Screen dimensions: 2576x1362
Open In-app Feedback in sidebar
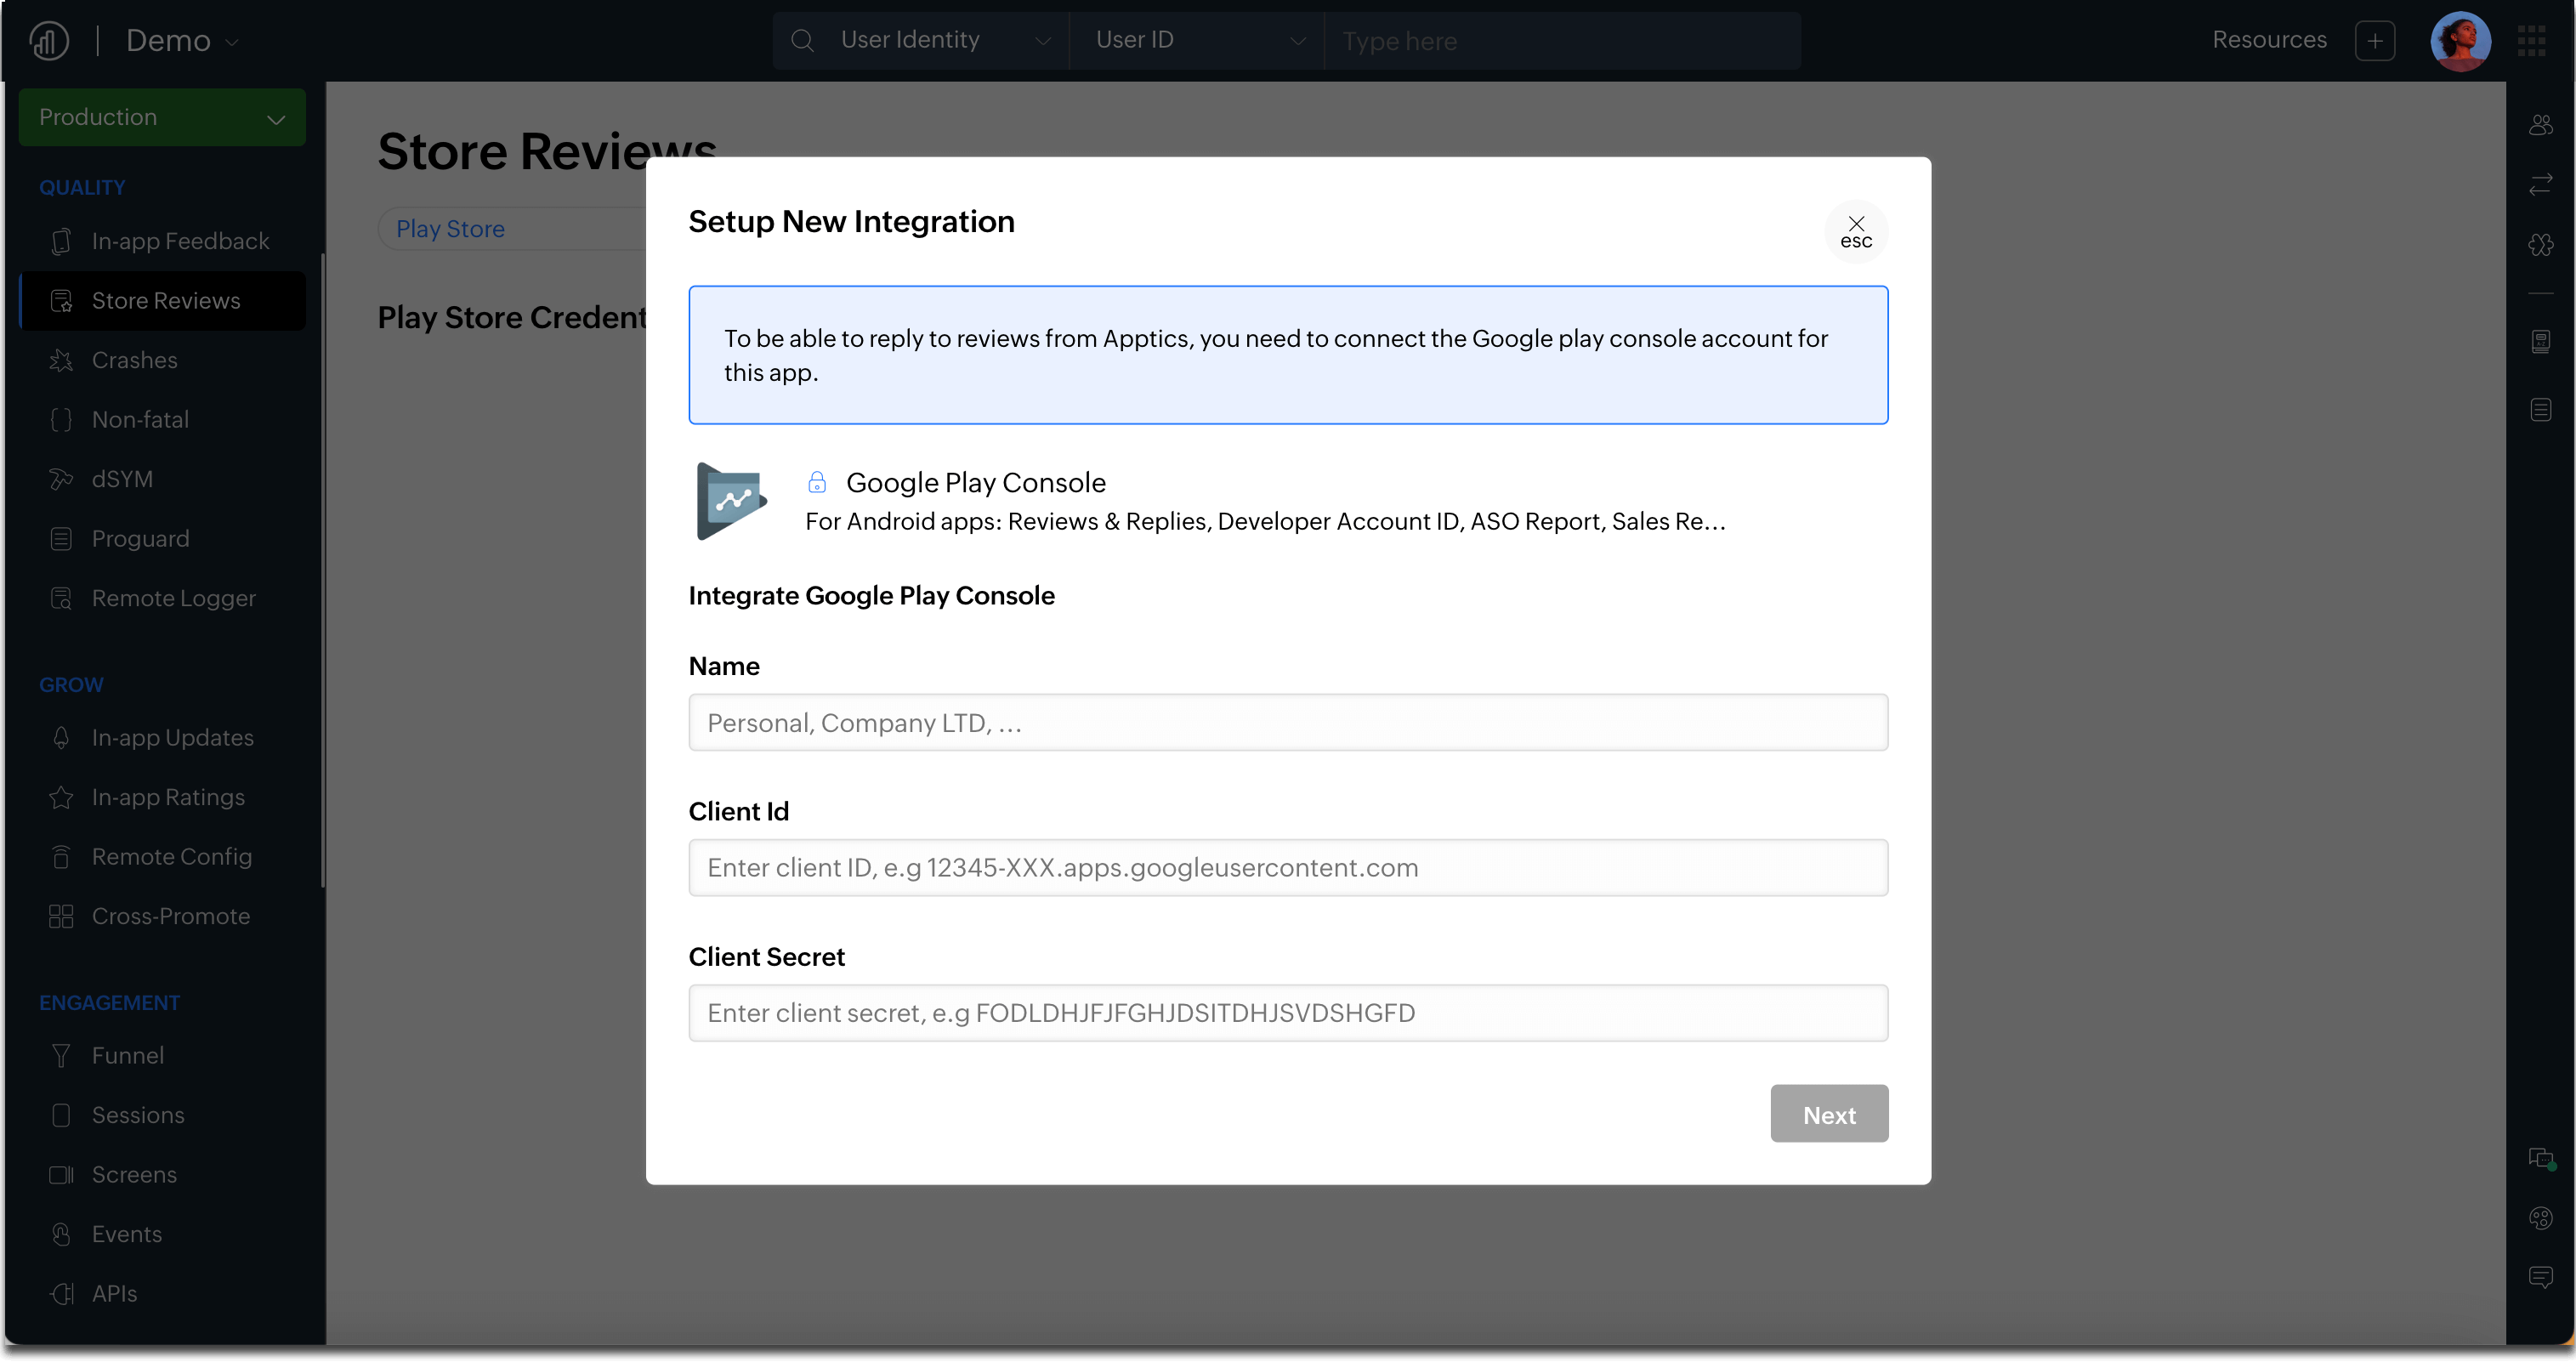click(162, 241)
